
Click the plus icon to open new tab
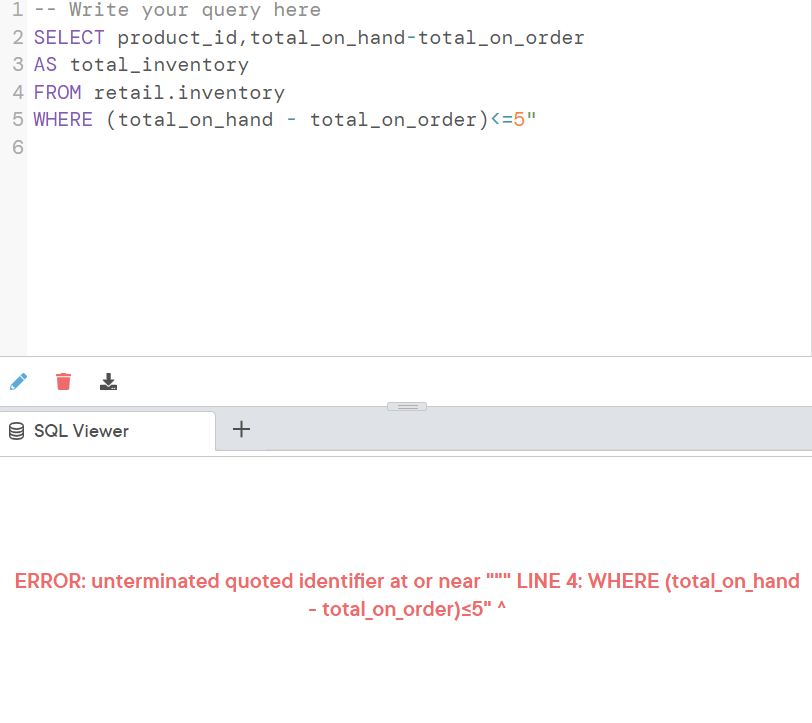pyautogui.click(x=240, y=428)
